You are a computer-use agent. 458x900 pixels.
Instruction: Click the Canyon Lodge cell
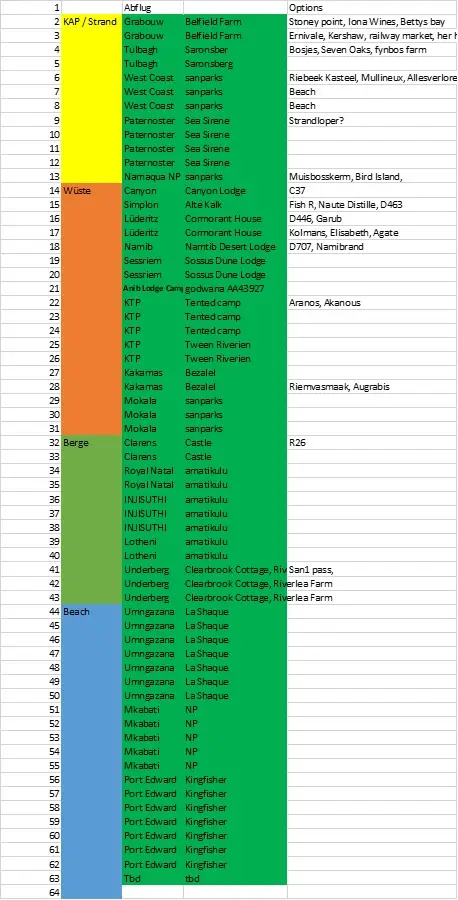235,190
